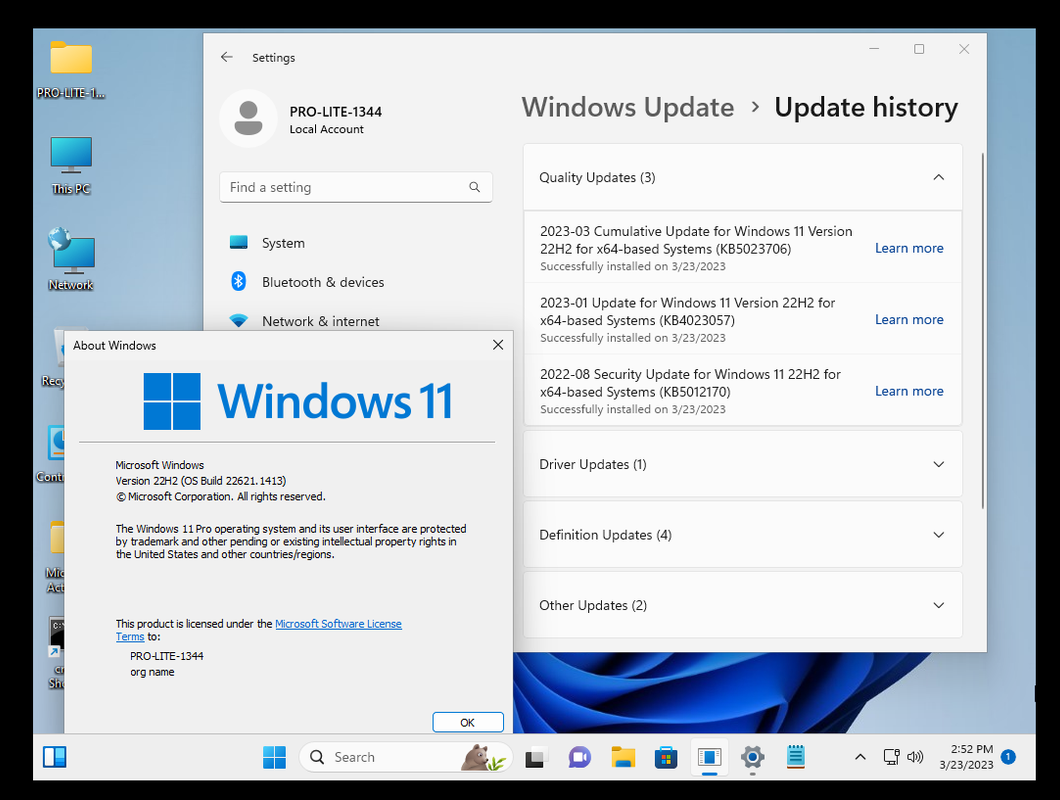This screenshot has height=800, width=1060.
Task: Click the search magnifier in Find a setting
Action: [475, 187]
